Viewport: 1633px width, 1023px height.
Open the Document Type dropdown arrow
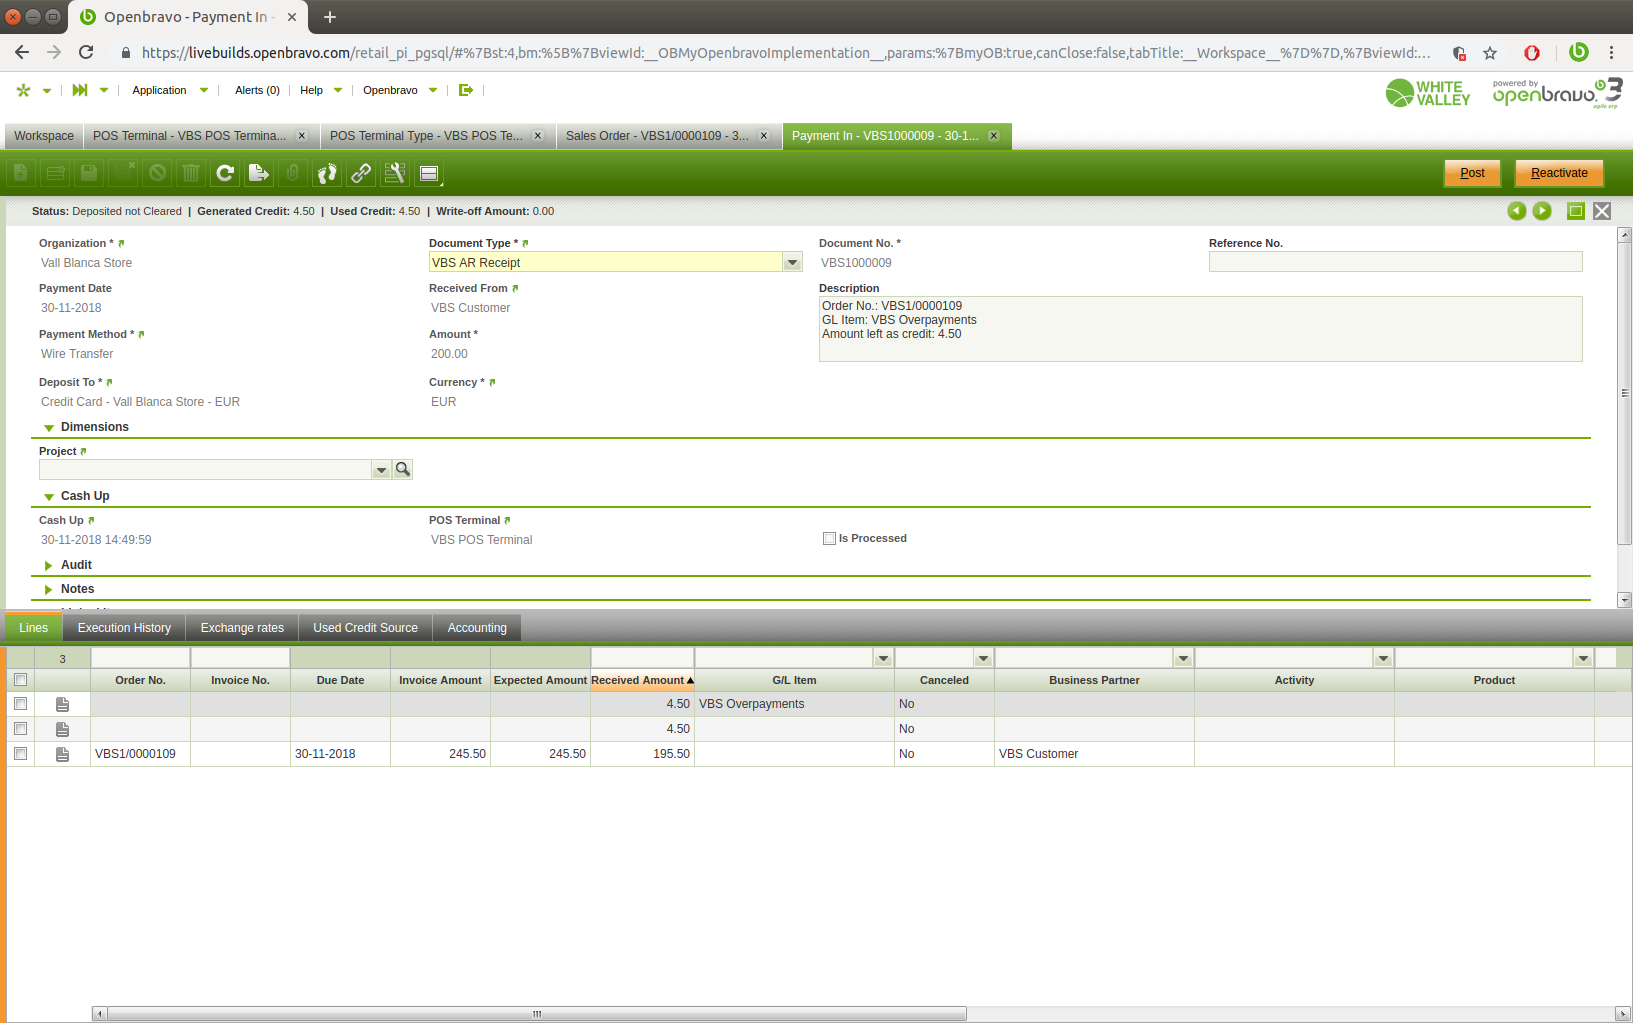point(792,262)
